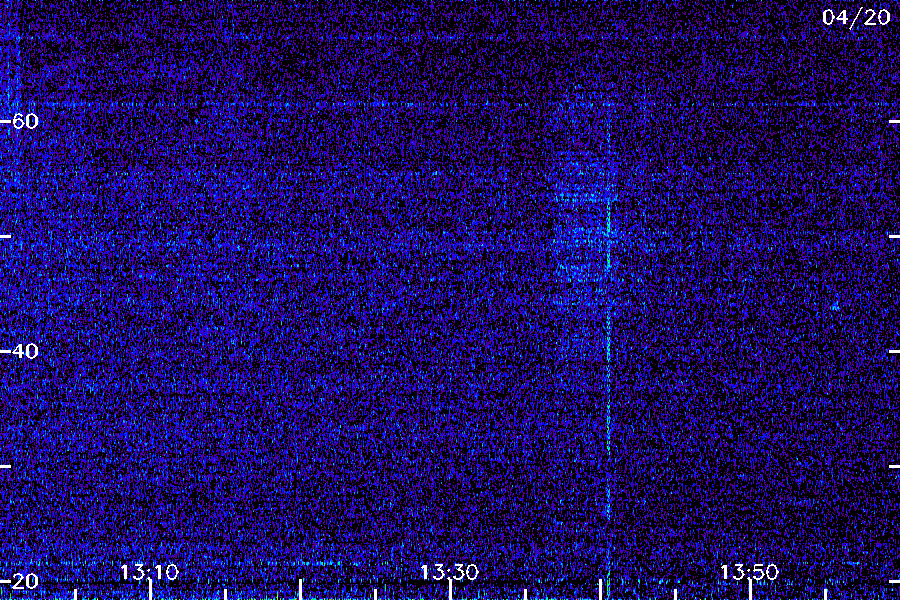This screenshot has height=600, width=900.
Task: Click the 40 frequency axis label
Action: [x=25, y=351]
